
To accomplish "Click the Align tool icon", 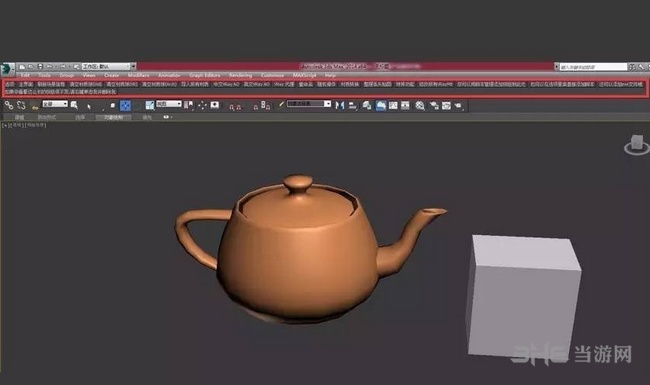I will coord(352,106).
